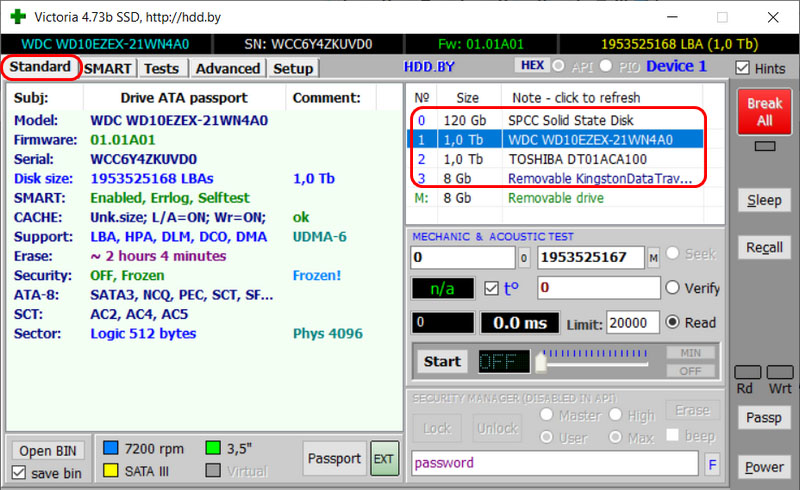The height and width of the screenshot is (490, 800).
Task: Click the green cross Victoria app icon
Action: (18, 16)
